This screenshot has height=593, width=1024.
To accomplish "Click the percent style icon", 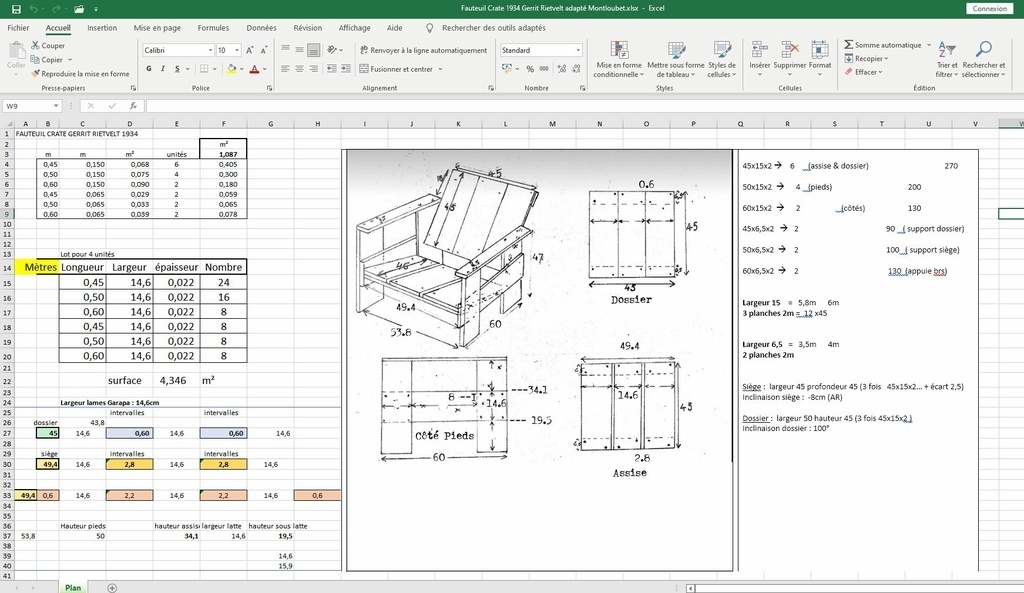I will click(x=530, y=69).
